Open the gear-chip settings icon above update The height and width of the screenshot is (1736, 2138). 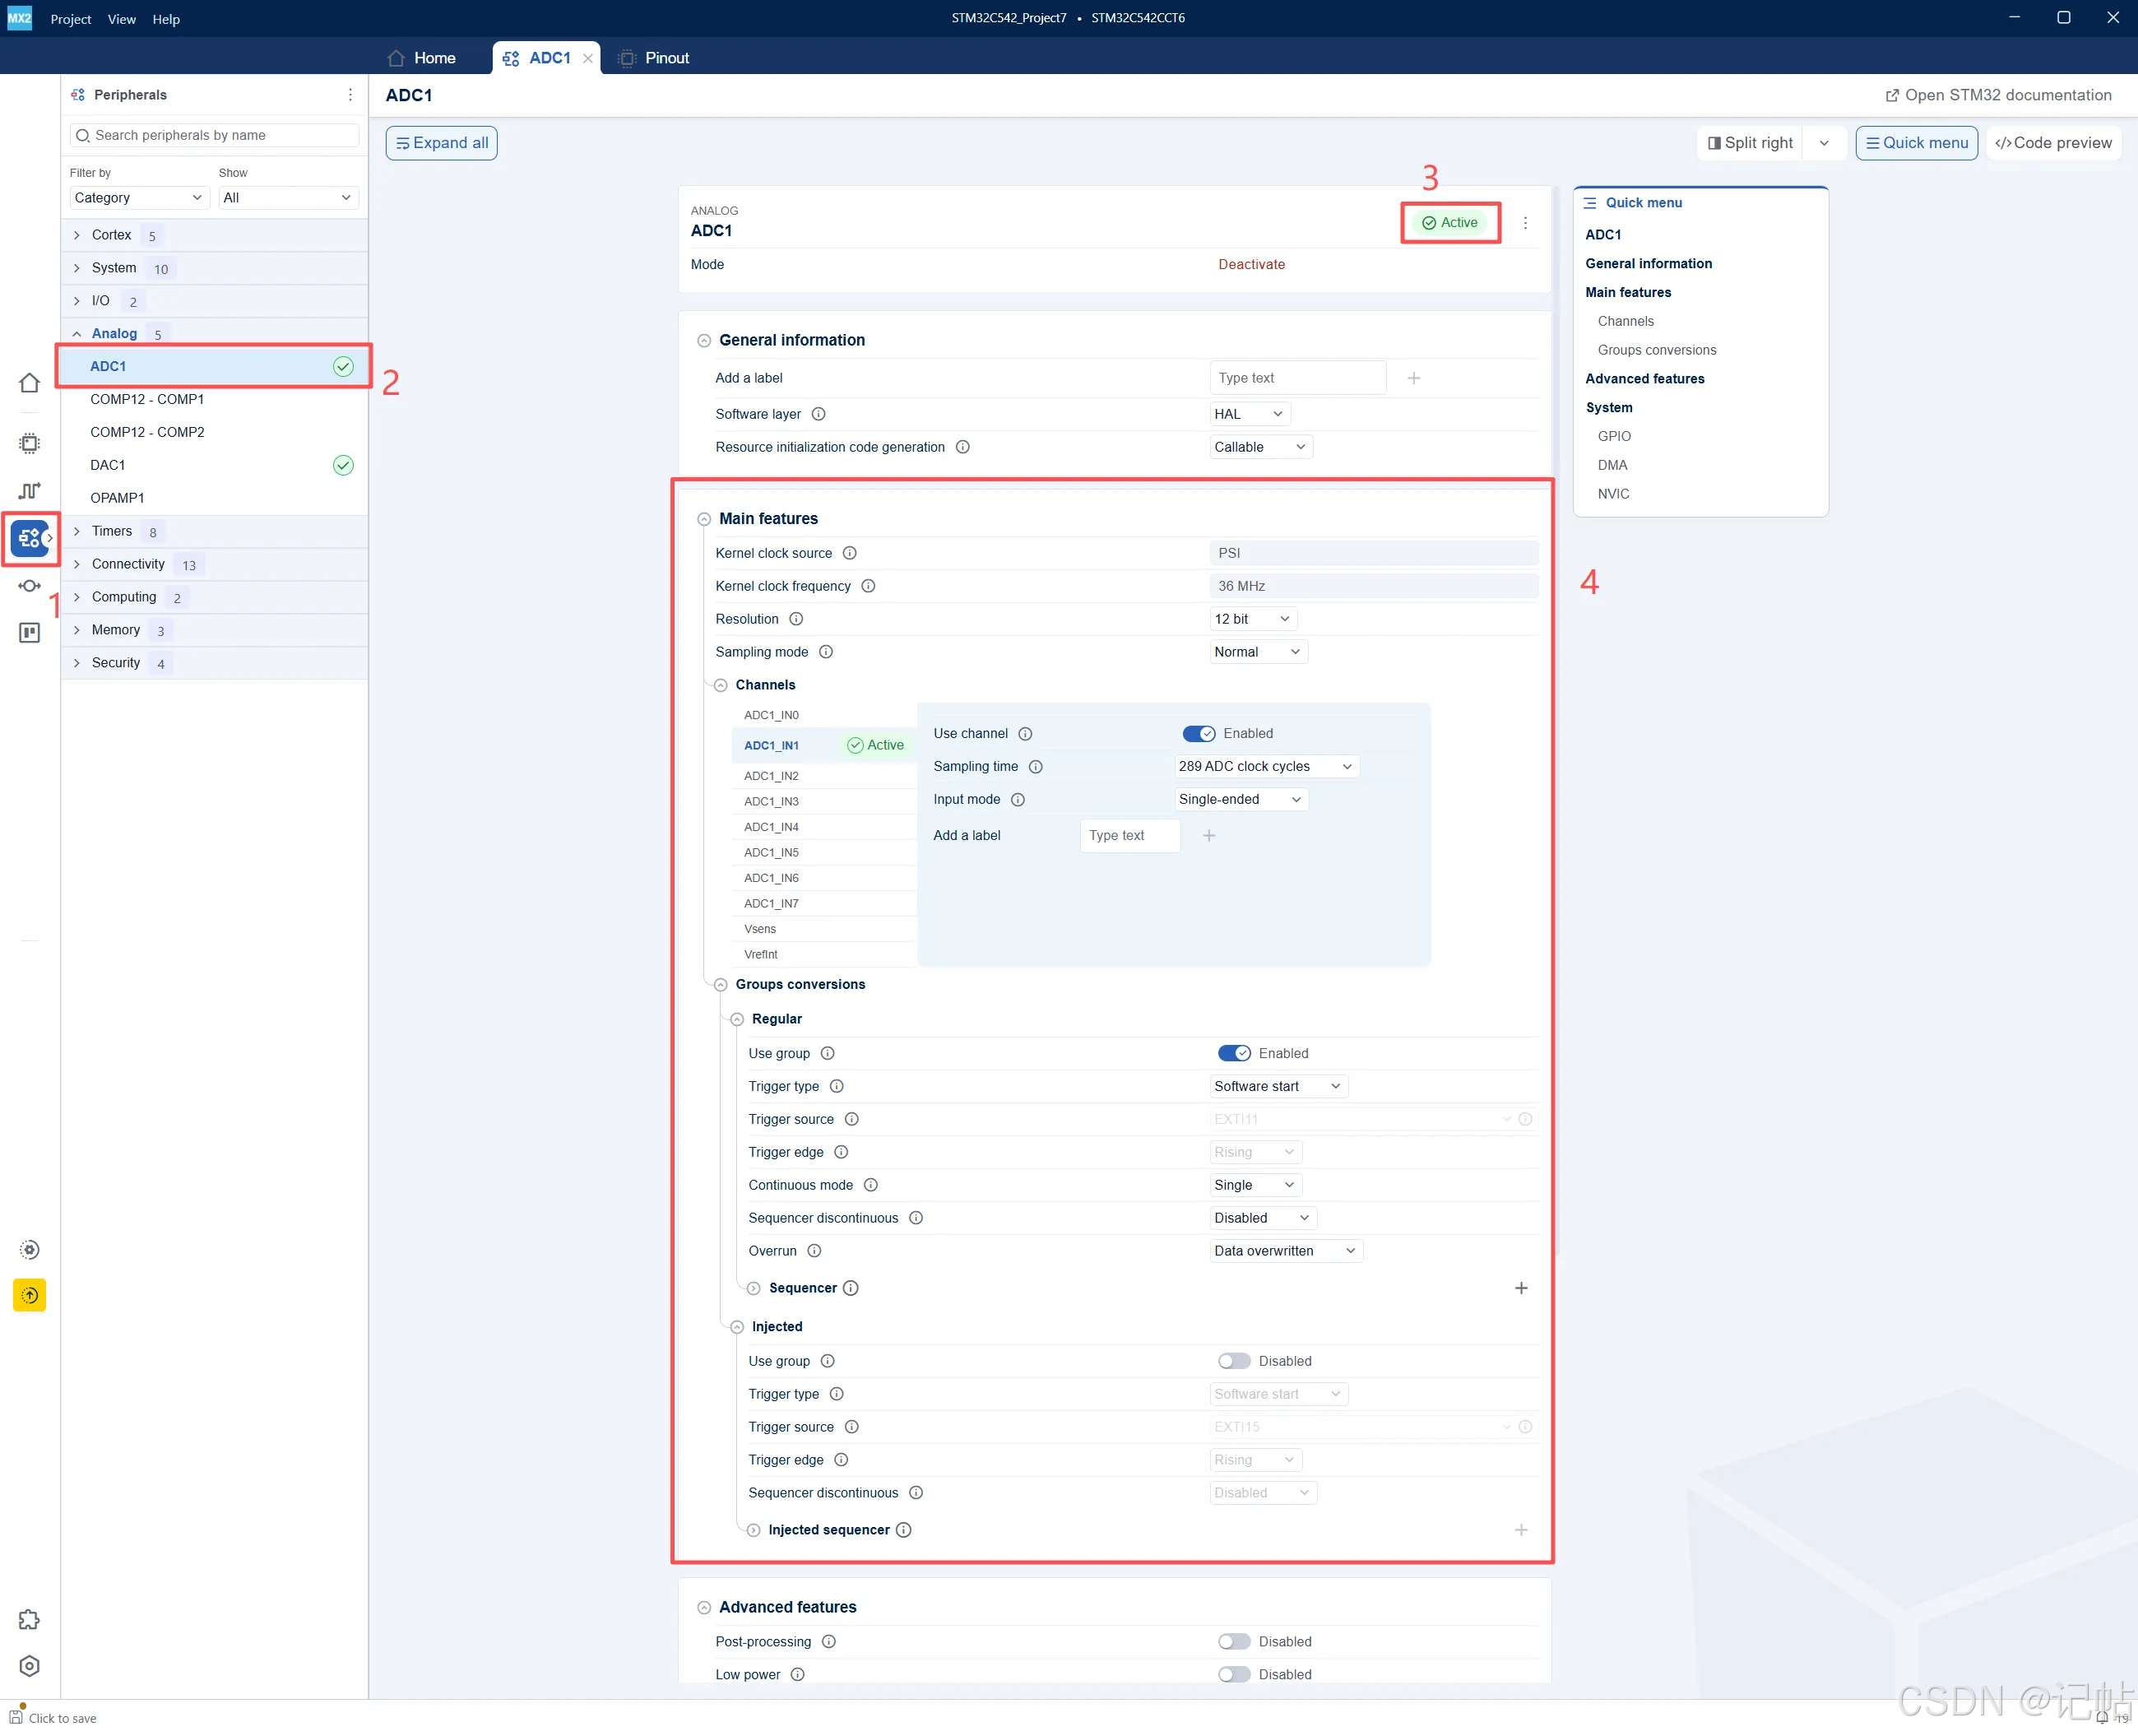pos(29,1250)
